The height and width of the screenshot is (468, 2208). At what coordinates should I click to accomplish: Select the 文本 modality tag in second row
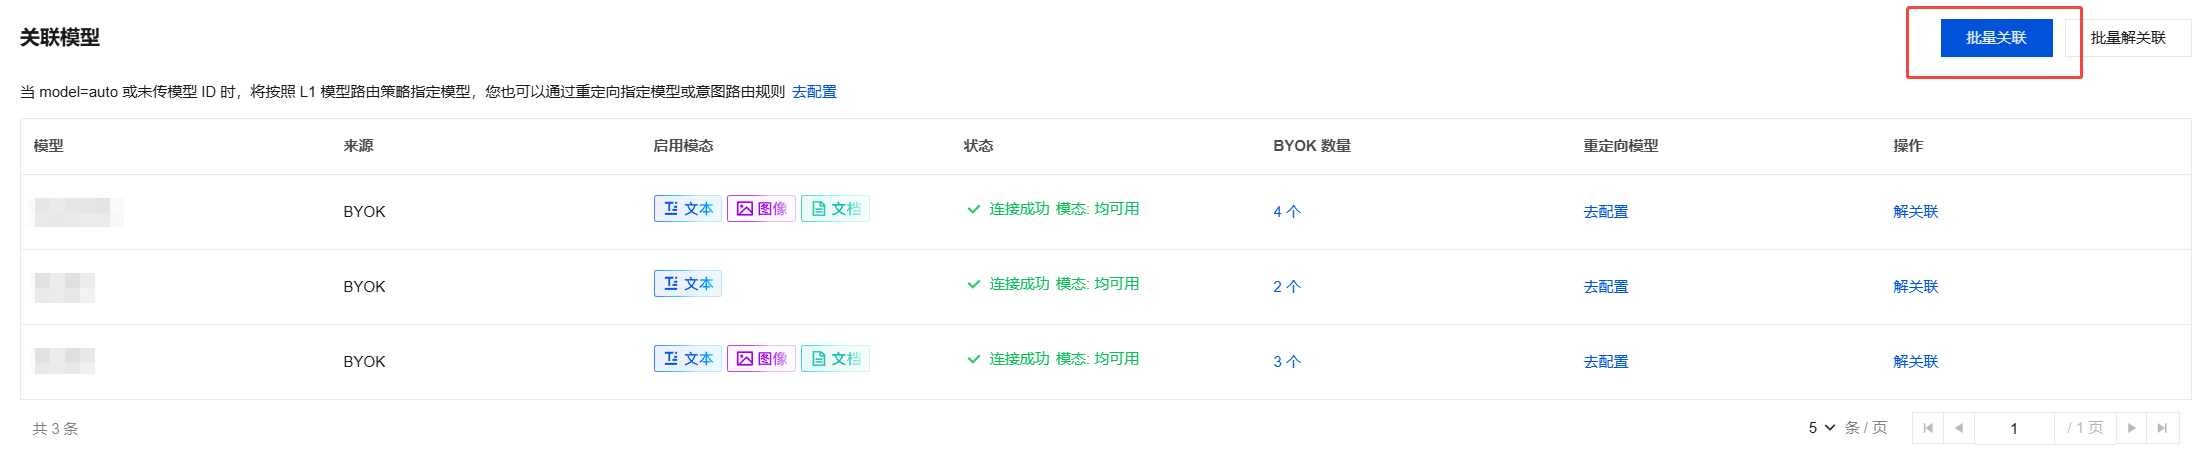[688, 284]
